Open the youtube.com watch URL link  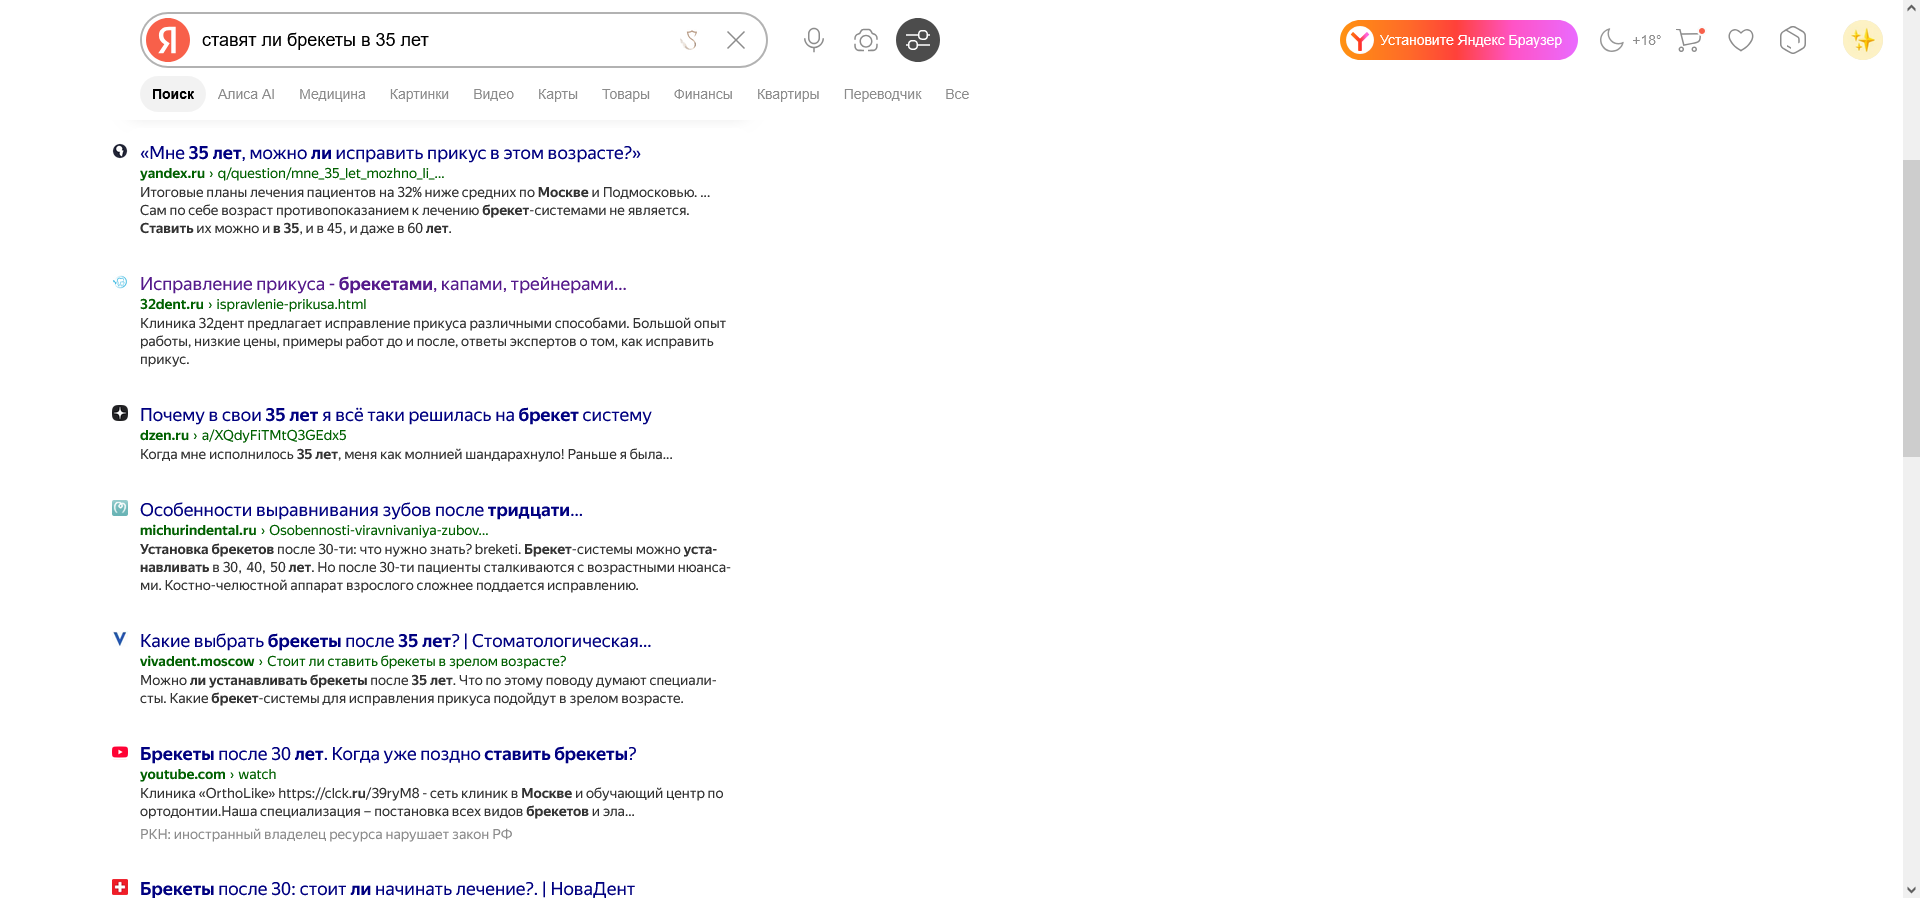pos(208,774)
